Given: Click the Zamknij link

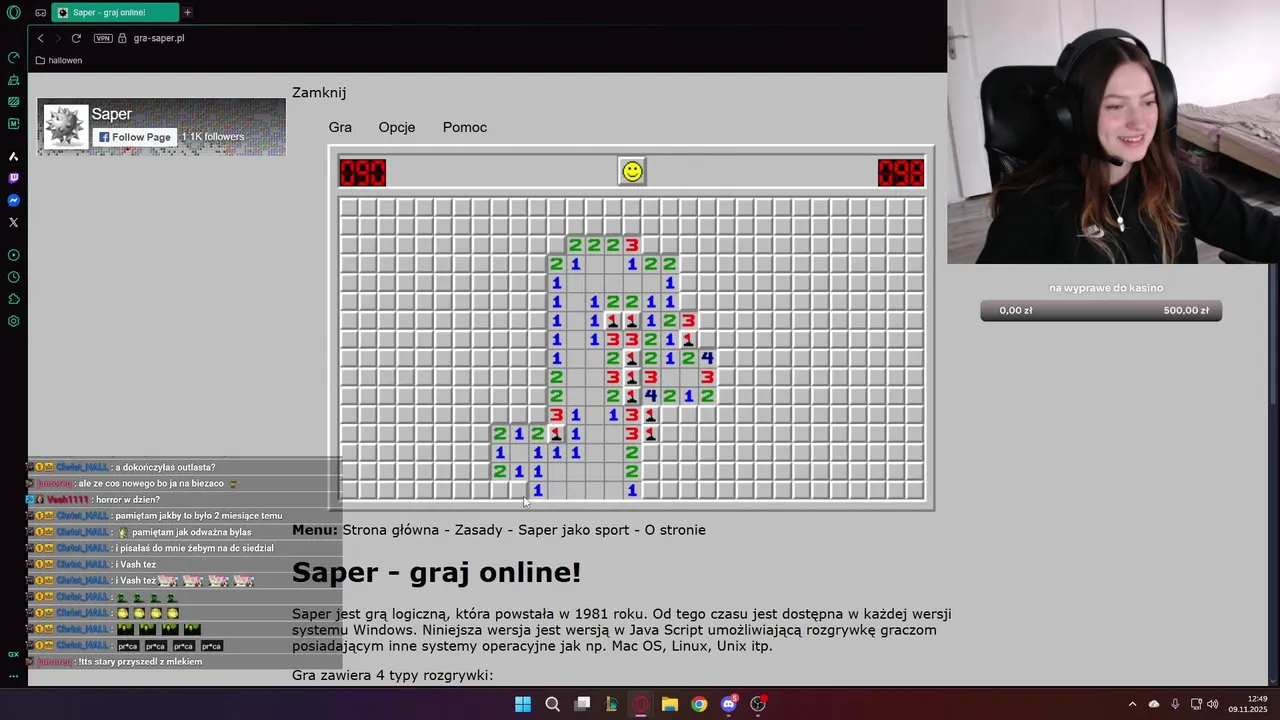Looking at the screenshot, I should [319, 92].
